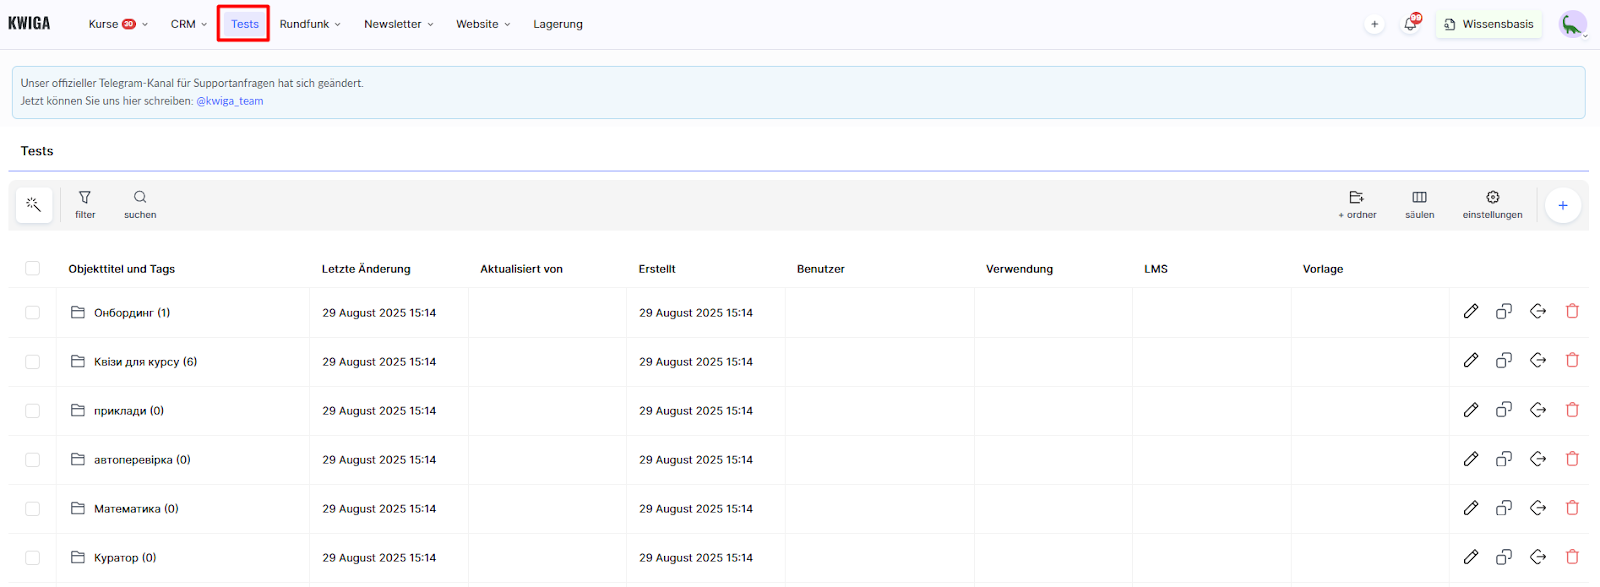Edit the Онбординг folder with pencil icon
1600x587 pixels.
[x=1470, y=312]
